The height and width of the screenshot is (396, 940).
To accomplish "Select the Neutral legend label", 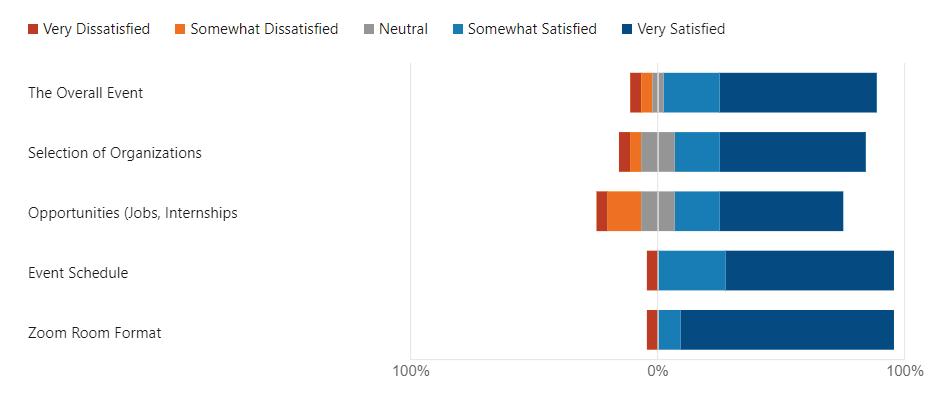I will [403, 29].
